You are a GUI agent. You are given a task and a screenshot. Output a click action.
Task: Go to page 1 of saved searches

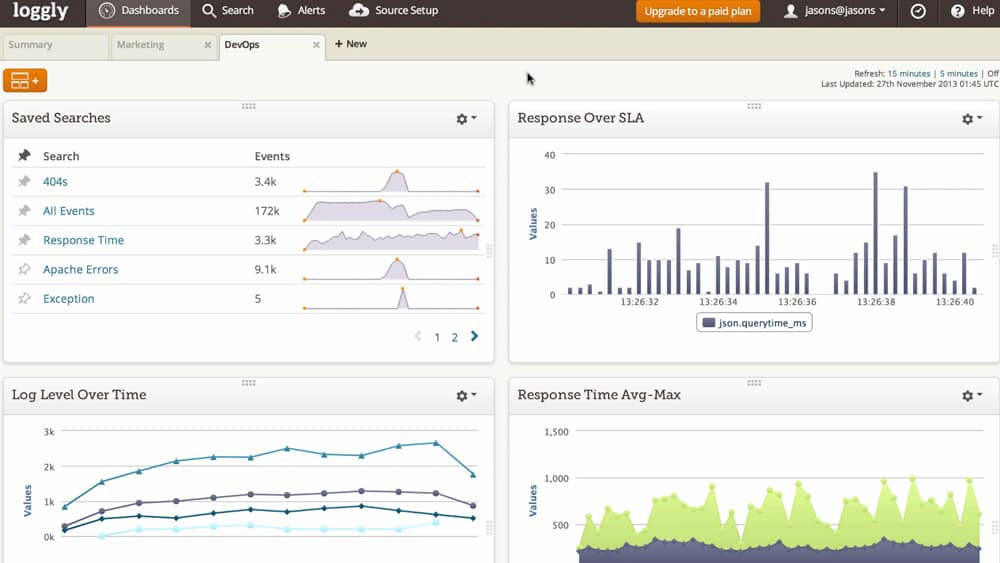437,337
